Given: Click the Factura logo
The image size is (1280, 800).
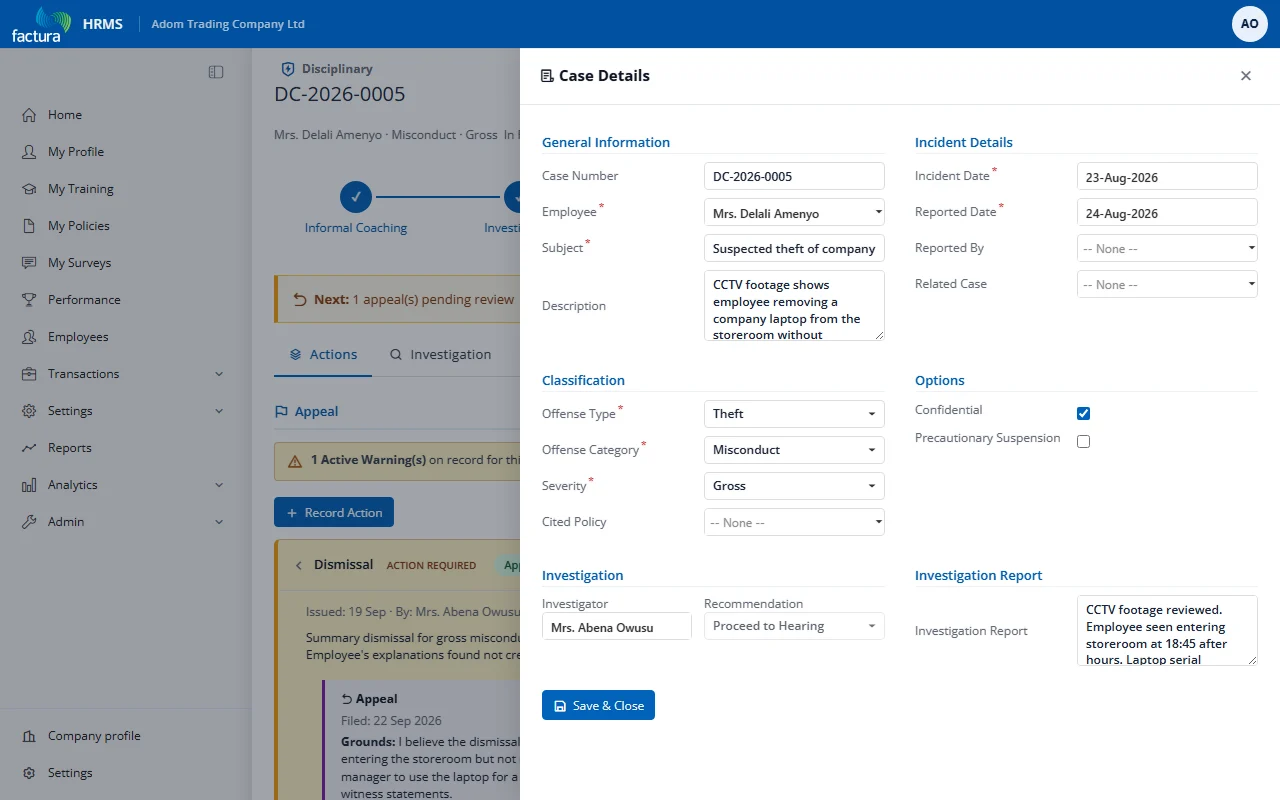Looking at the screenshot, I should (x=41, y=24).
